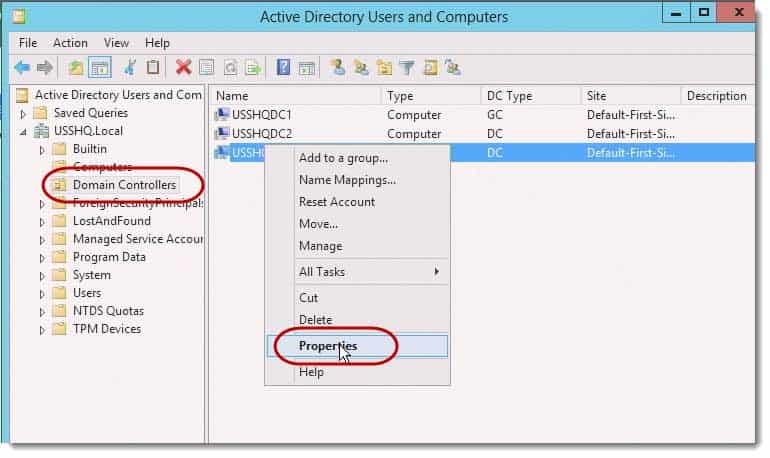Expand the System container
This screenshot has width=770, height=458.
(42, 276)
